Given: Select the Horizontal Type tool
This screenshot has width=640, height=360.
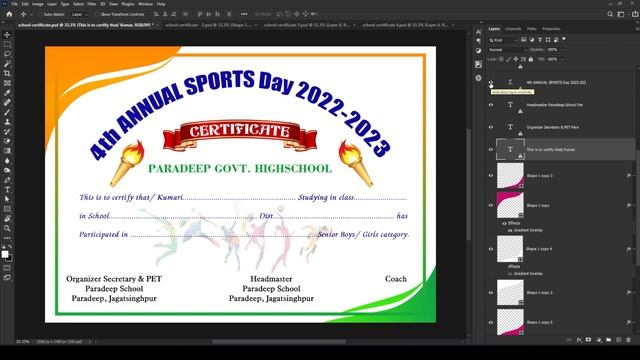Looking at the screenshot, I should tap(7, 190).
